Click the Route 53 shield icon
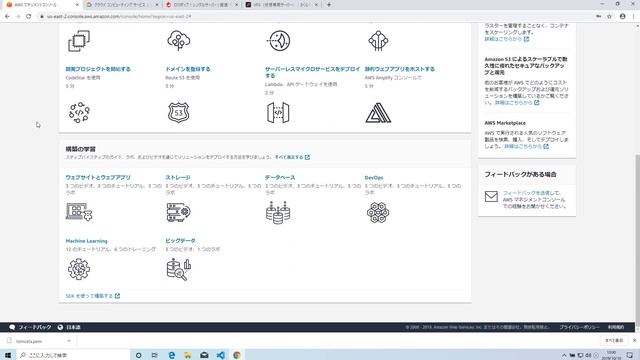This screenshot has height=360, width=640. point(178,112)
